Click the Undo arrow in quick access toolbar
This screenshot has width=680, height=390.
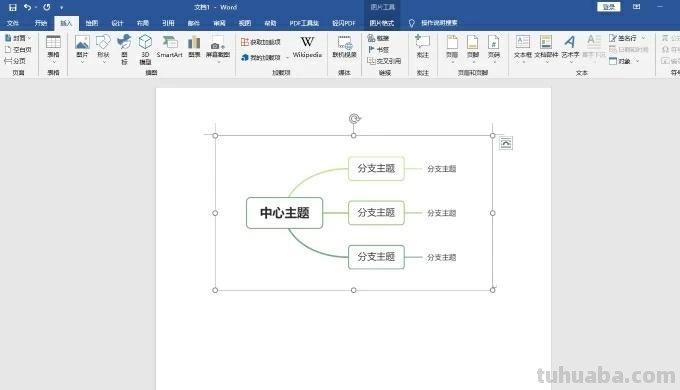pos(27,7)
